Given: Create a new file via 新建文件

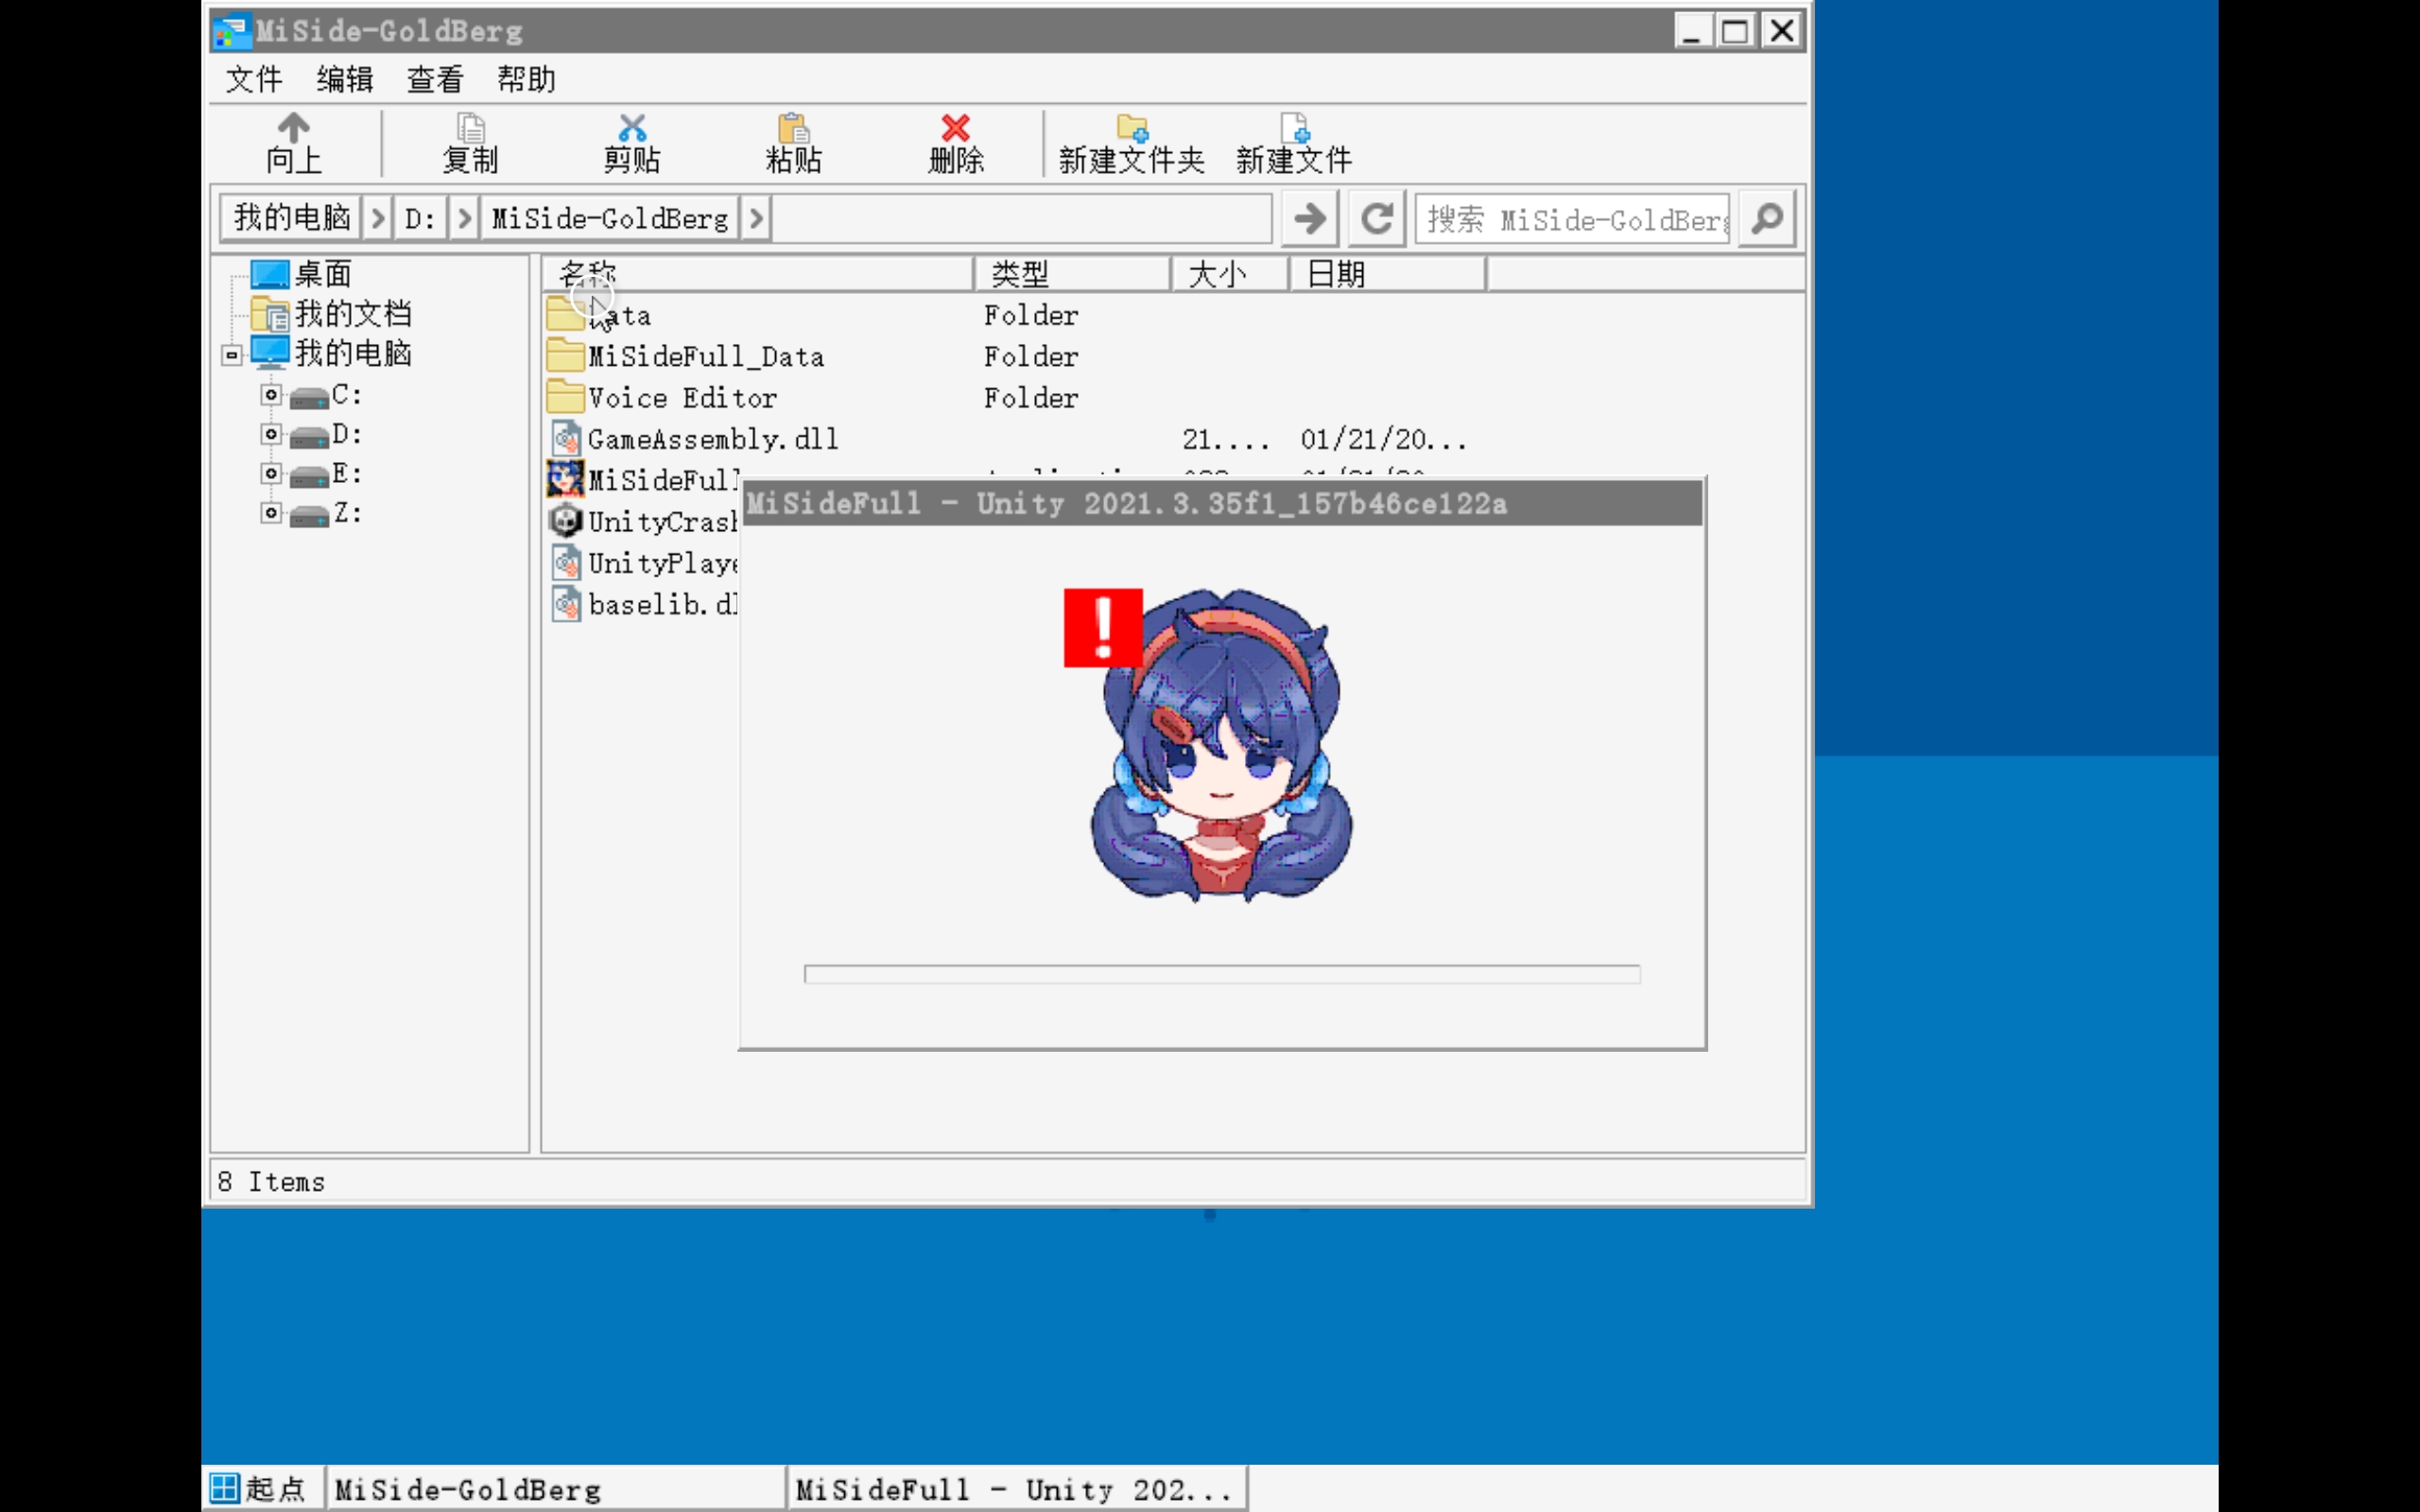Looking at the screenshot, I should pyautogui.click(x=1293, y=144).
